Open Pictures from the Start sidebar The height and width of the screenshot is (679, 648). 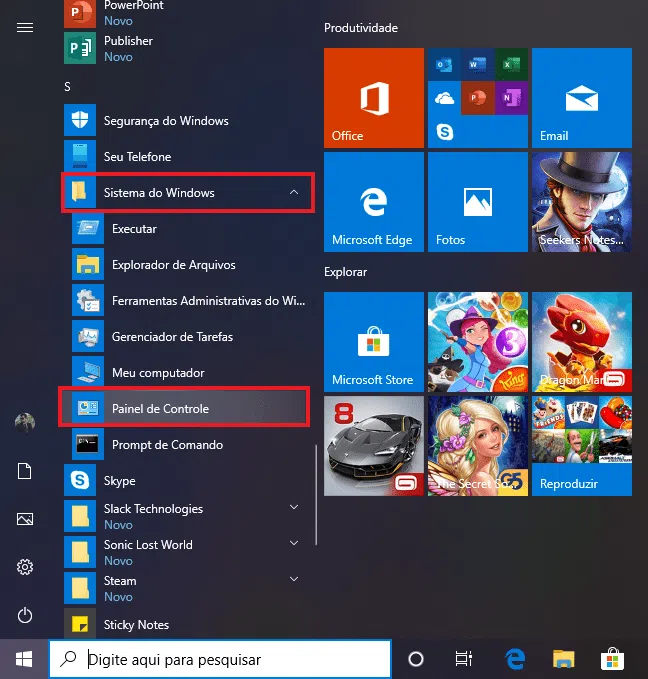pyautogui.click(x=25, y=519)
